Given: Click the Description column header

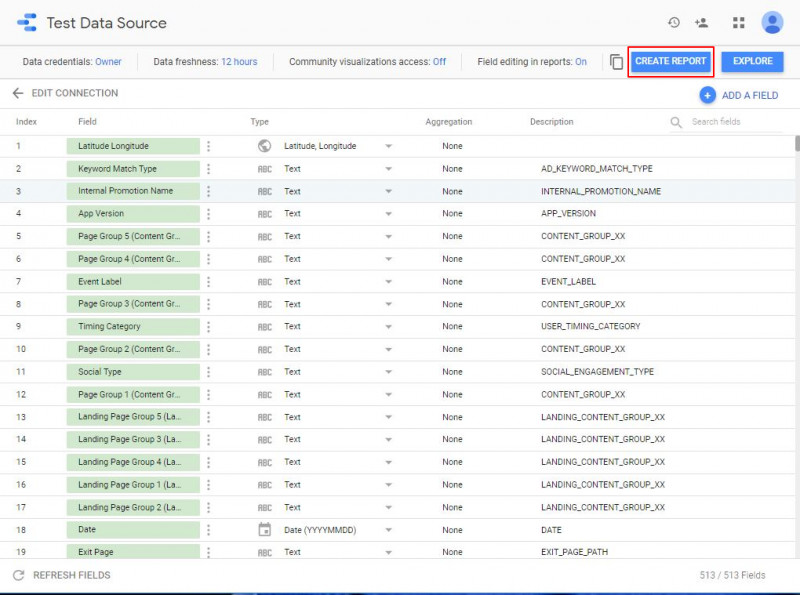Looking at the screenshot, I should [x=552, y=121].
